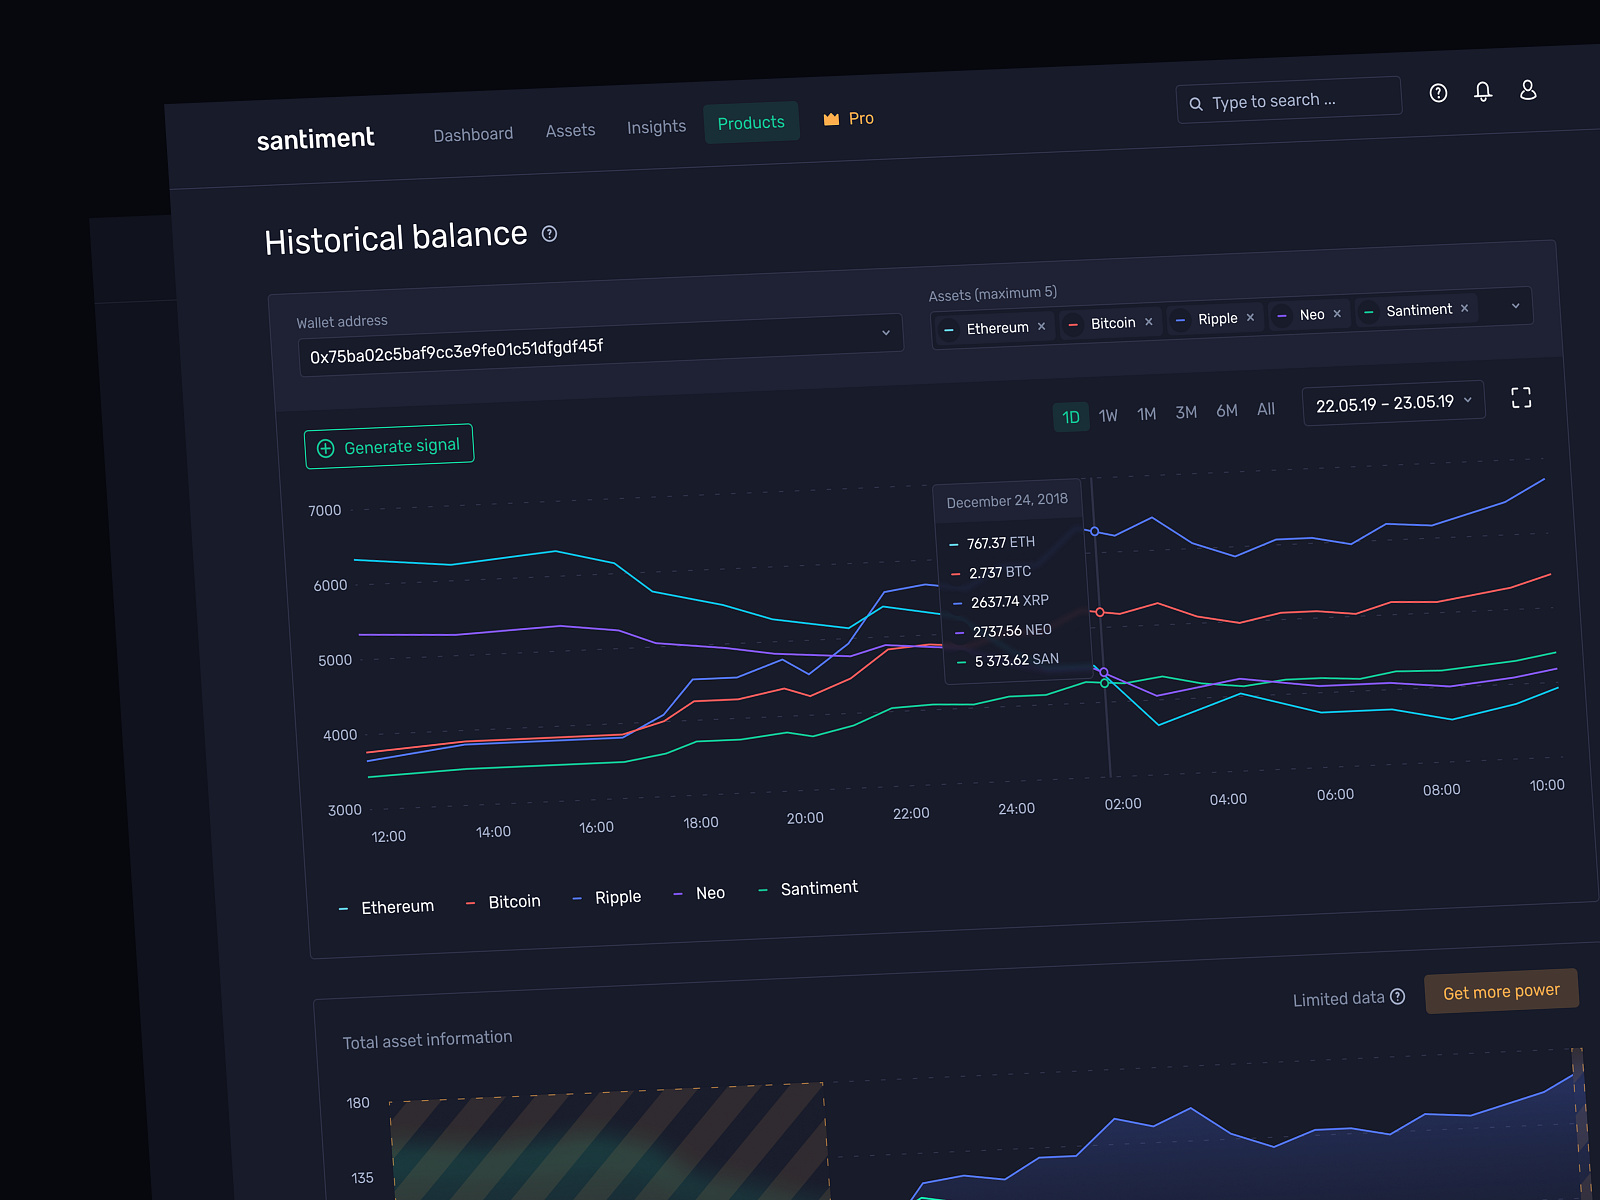Open the Products menu item
Image resolution: width=1600 pixels, height=1200 pixels.
[x=751, y=122]
